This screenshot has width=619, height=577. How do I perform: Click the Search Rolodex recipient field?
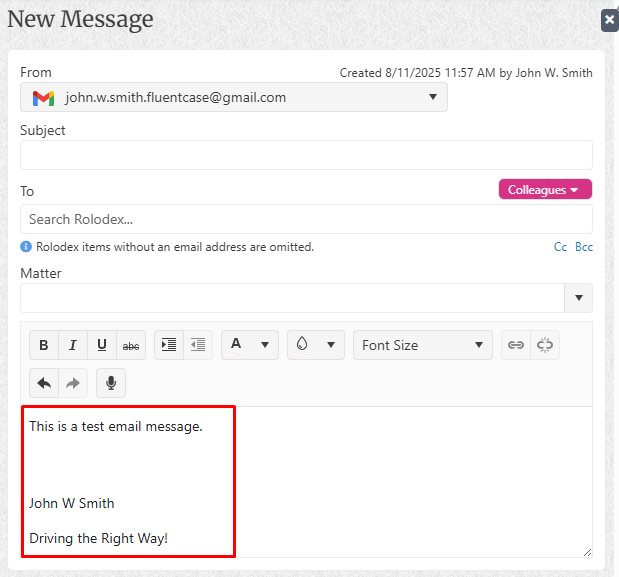(x=306, y=219)
